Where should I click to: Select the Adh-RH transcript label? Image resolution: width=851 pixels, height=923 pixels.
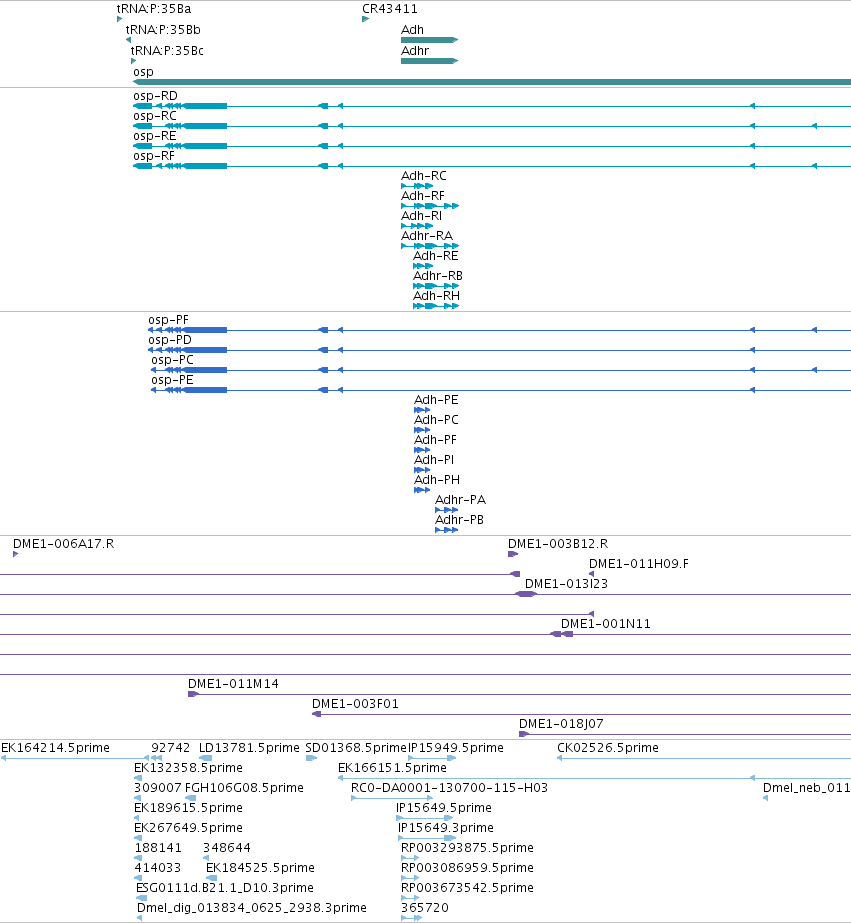(436, 296)
